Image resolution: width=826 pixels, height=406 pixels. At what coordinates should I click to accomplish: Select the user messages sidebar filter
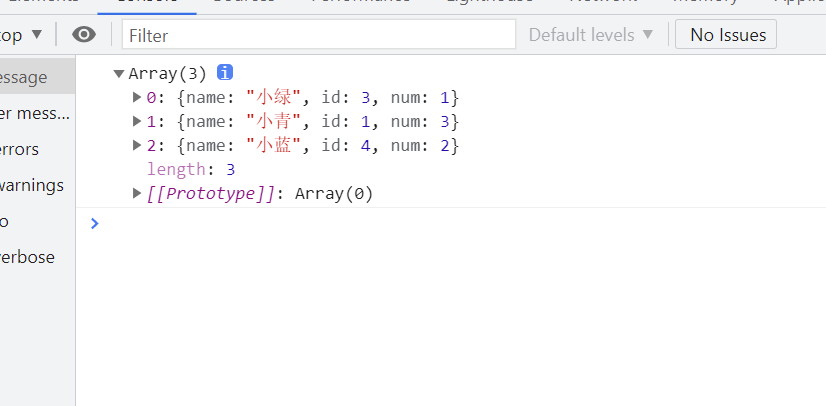tap(35, 113)
